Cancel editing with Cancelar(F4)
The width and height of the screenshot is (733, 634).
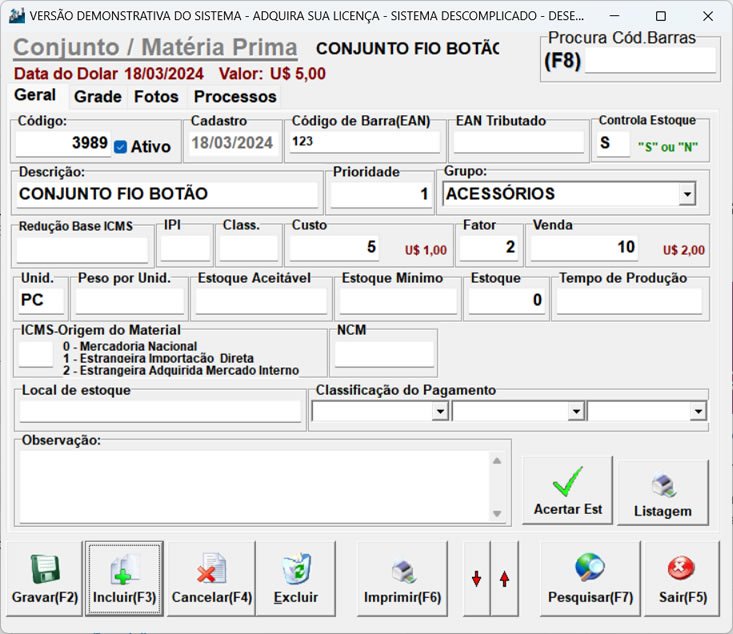211,579
